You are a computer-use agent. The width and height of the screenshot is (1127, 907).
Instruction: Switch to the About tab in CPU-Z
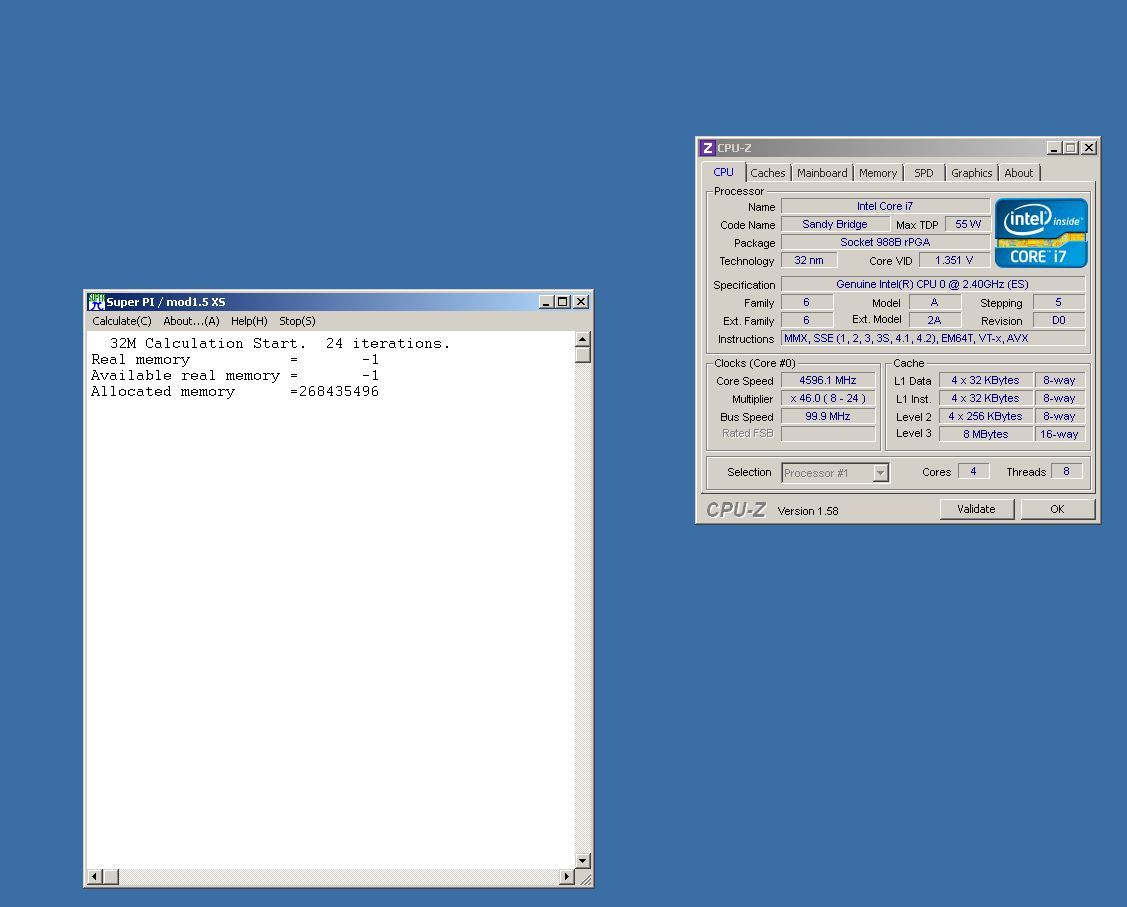coord(1018,173)
